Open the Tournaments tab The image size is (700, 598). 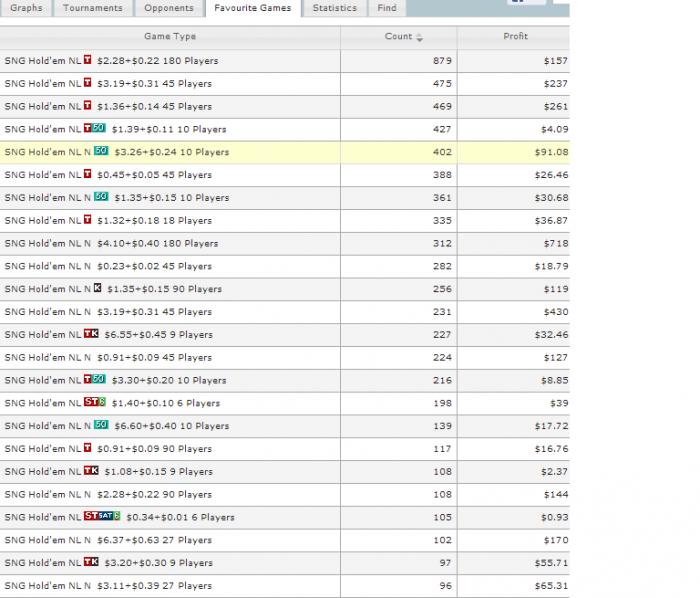92,8
